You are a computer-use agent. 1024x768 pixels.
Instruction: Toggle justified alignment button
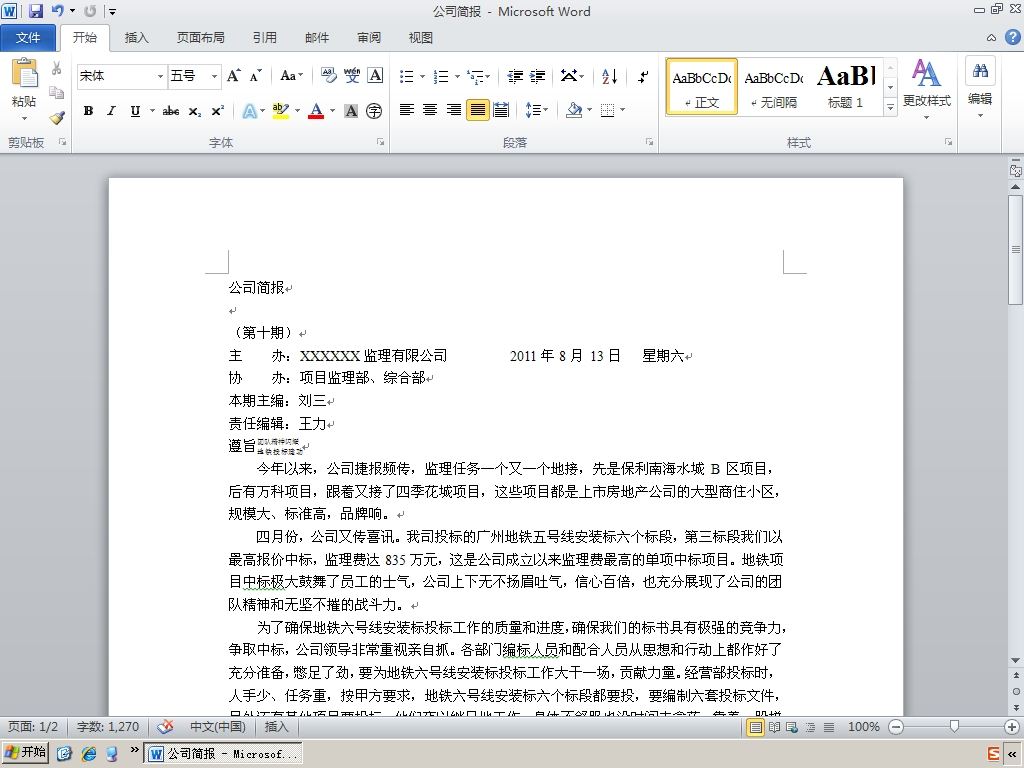point(477,110)
